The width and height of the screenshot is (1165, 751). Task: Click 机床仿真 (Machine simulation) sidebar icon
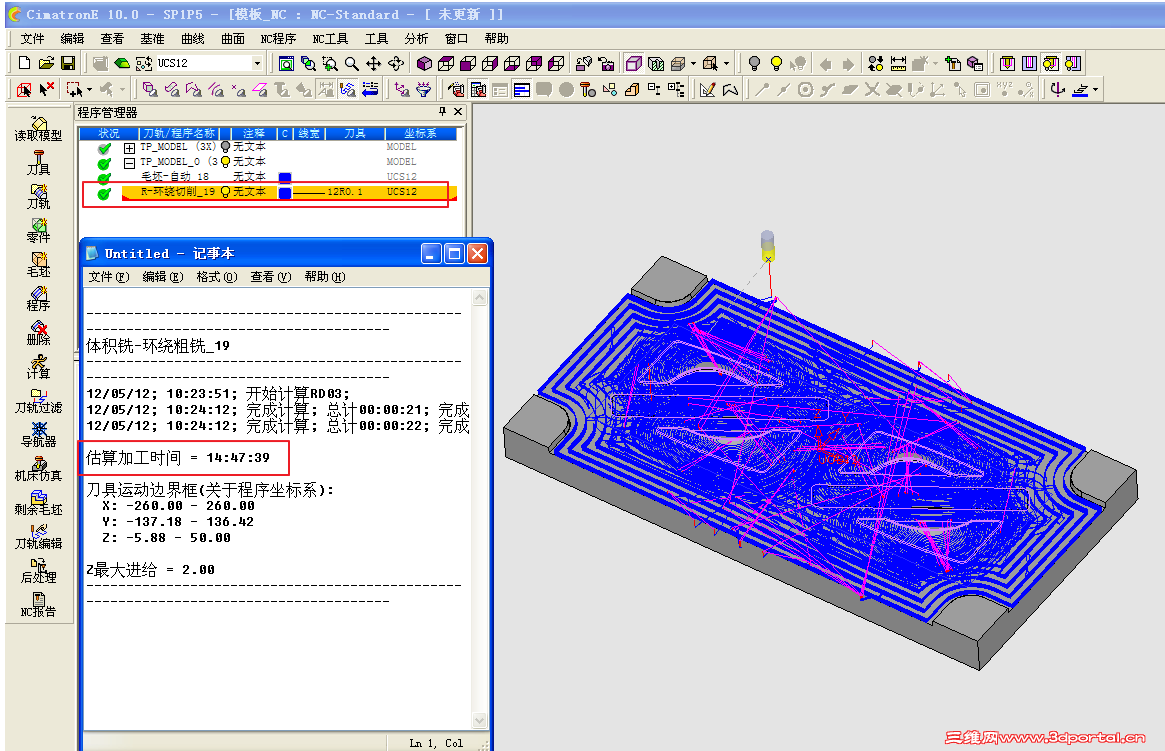(x=38, y=469)
